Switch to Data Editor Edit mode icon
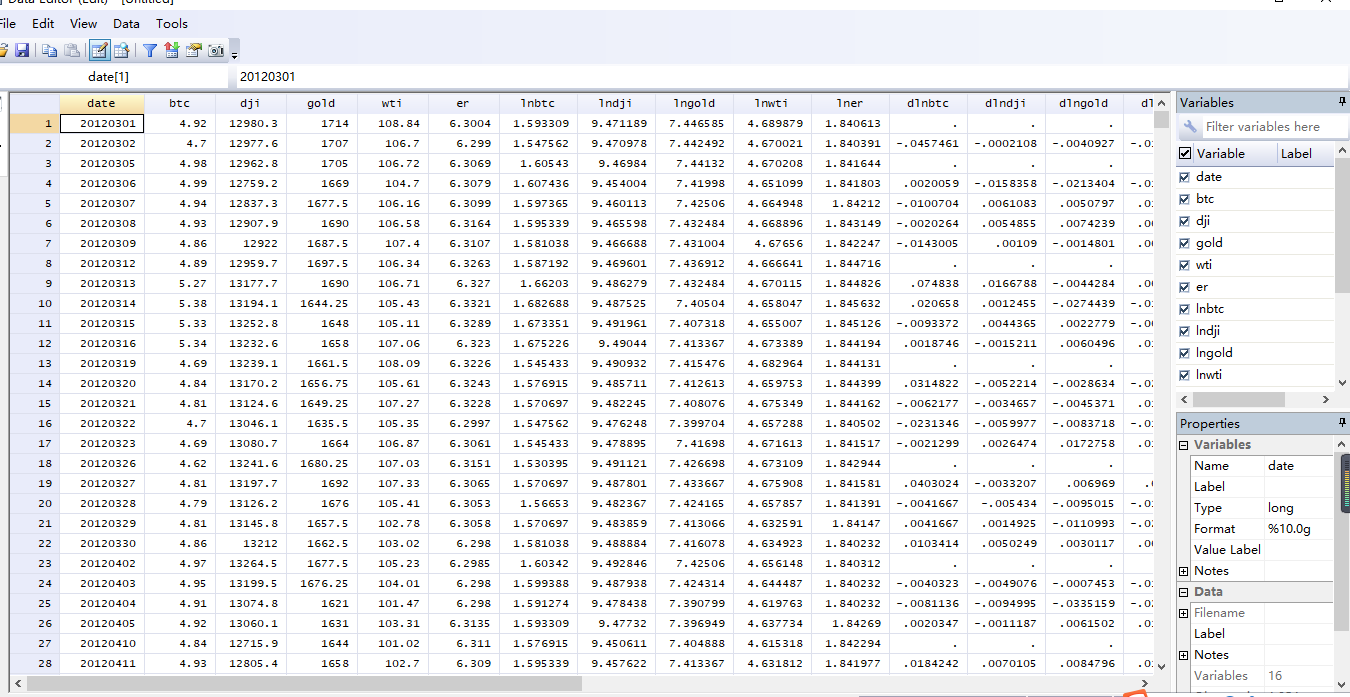Image resolution: width=1350 pixels, height=697 pixels. pyautogui.click(x=100, y=50)
